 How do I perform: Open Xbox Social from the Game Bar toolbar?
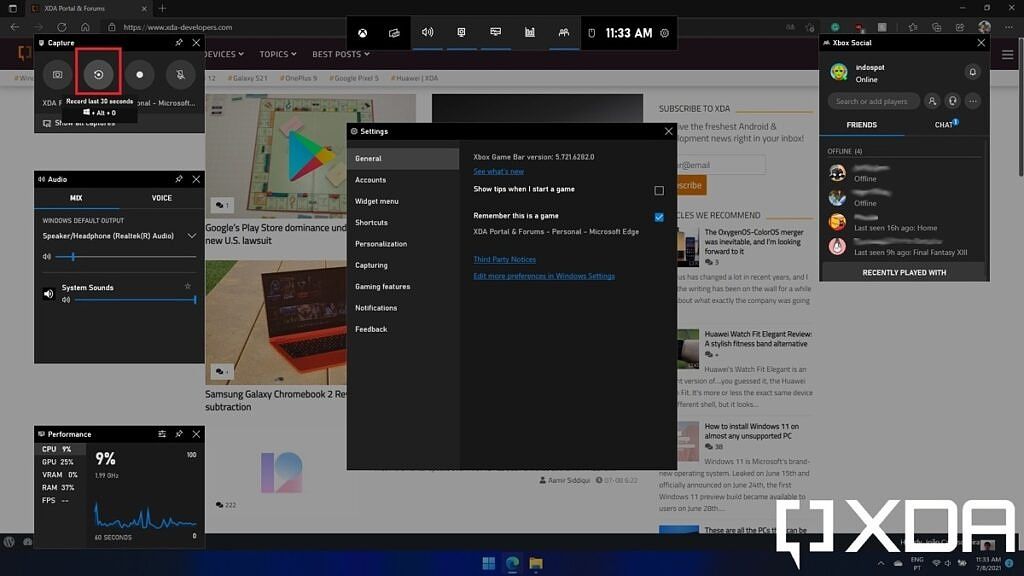click(x=563, y=32)
